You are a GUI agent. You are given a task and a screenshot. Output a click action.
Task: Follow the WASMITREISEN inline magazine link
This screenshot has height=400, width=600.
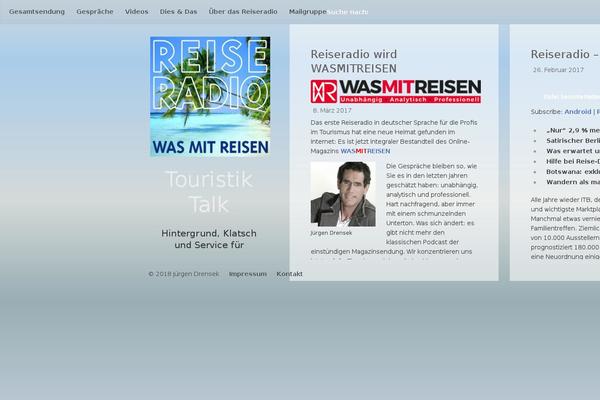(365, 151)
